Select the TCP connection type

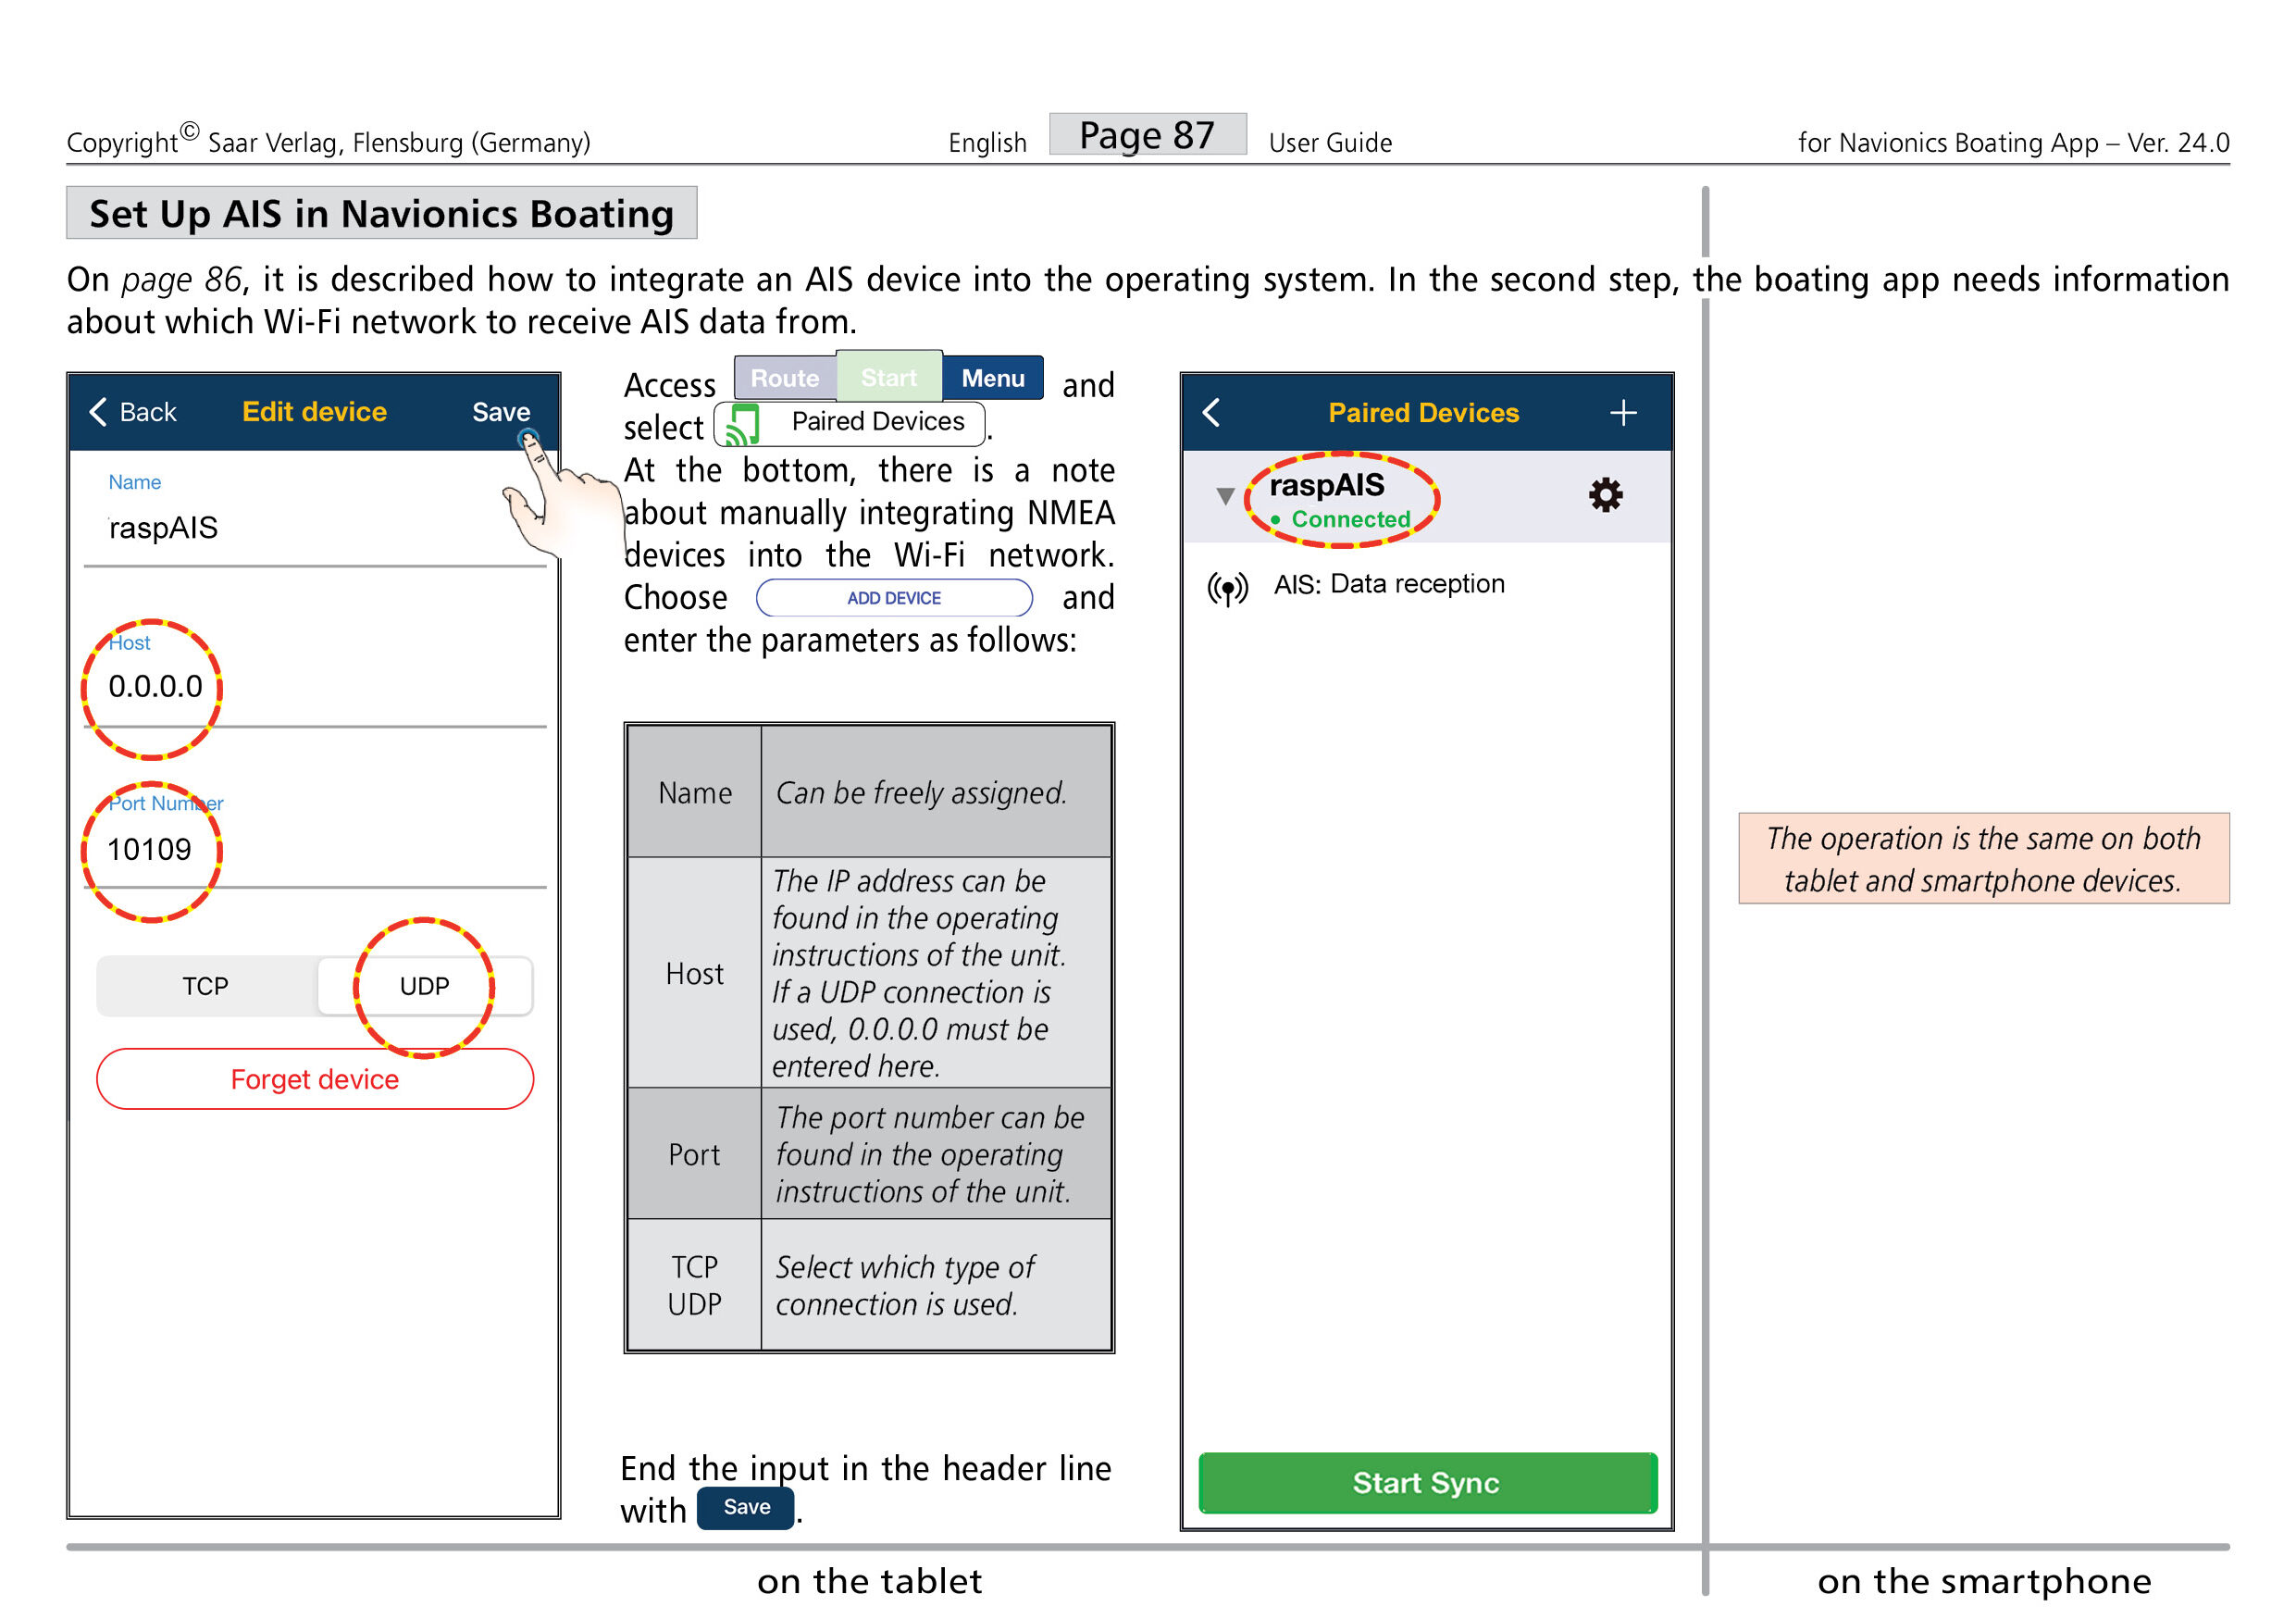[206, 986]
